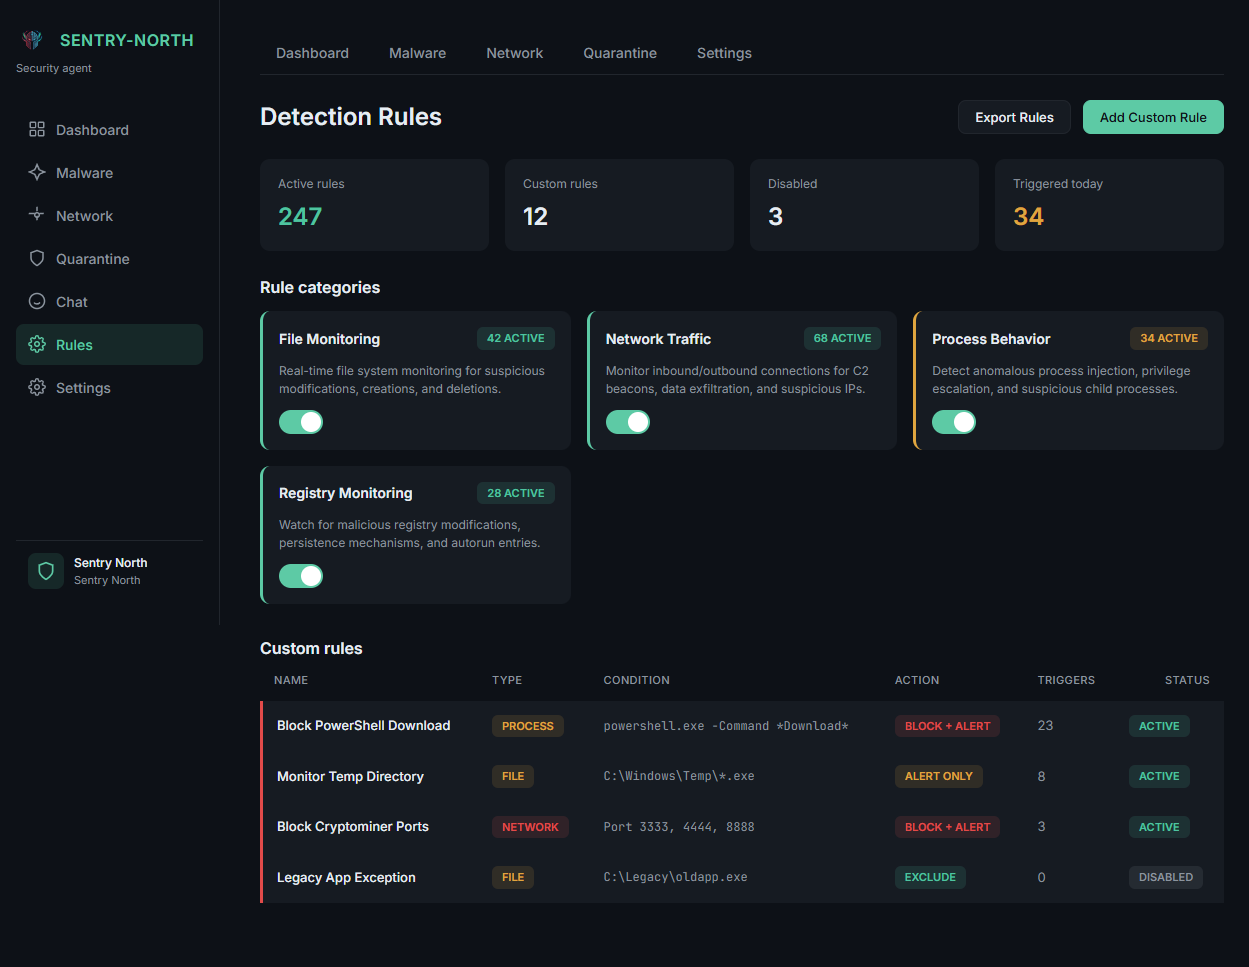
Task: Click FILE tag on Monitor Temp Directory row
Action: click(x=513, y=776)
